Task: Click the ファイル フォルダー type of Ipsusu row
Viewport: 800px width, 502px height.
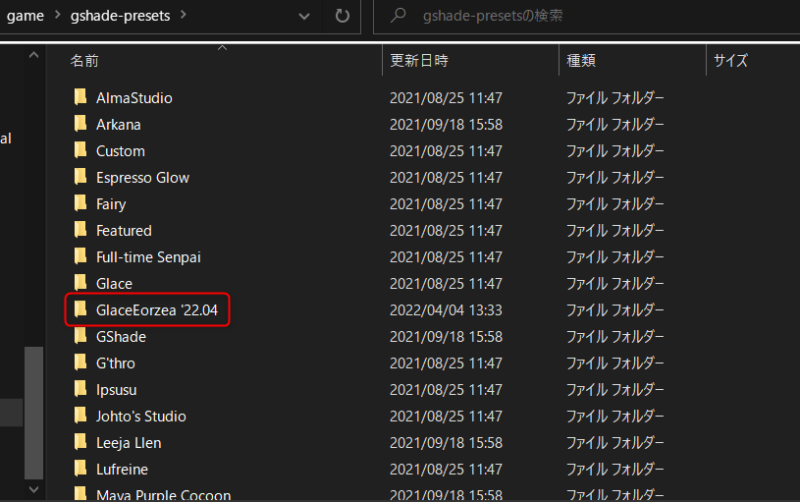Action: click(x=615, y=389)
